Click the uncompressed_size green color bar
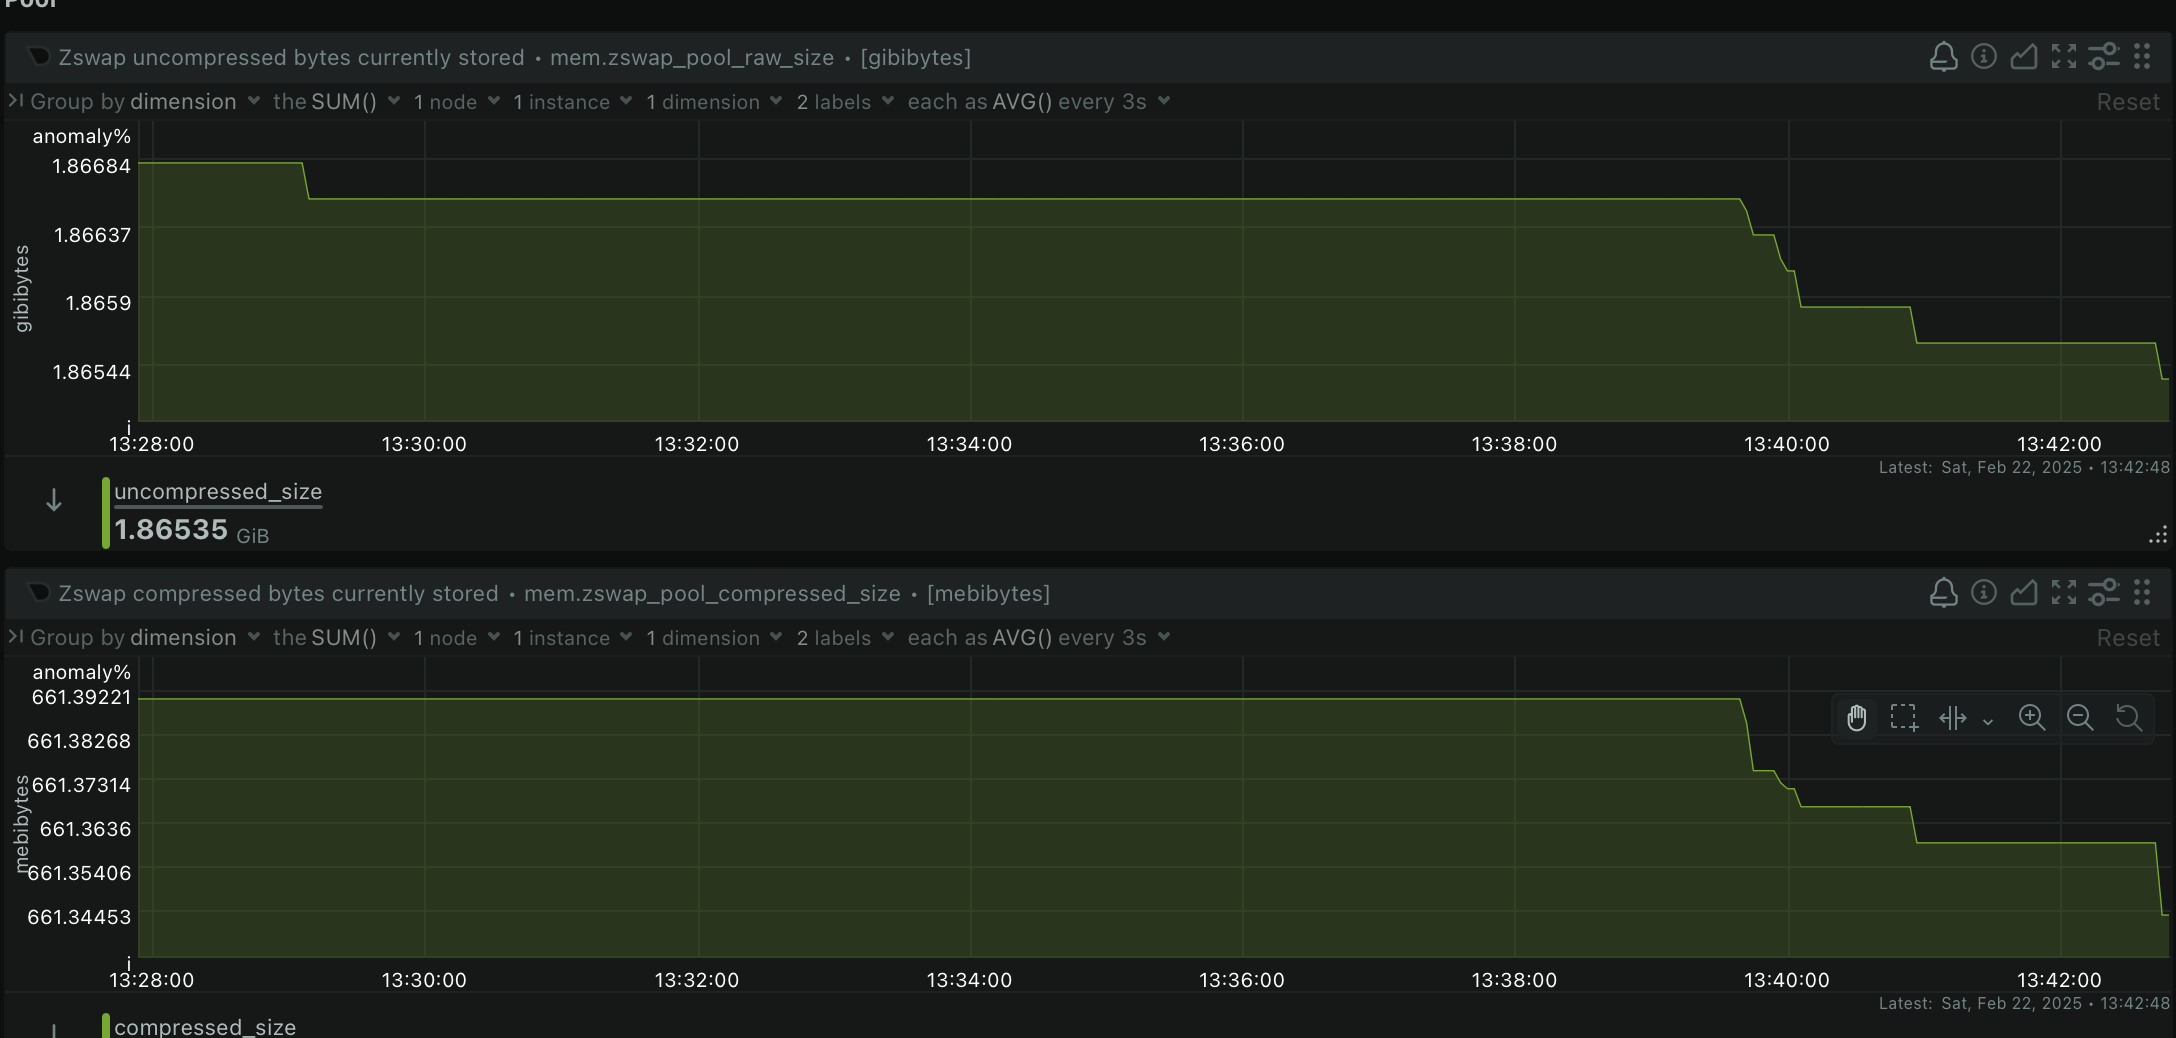Image resolution: width=2176 pixels, height=1038 pixels. (106, 513)
